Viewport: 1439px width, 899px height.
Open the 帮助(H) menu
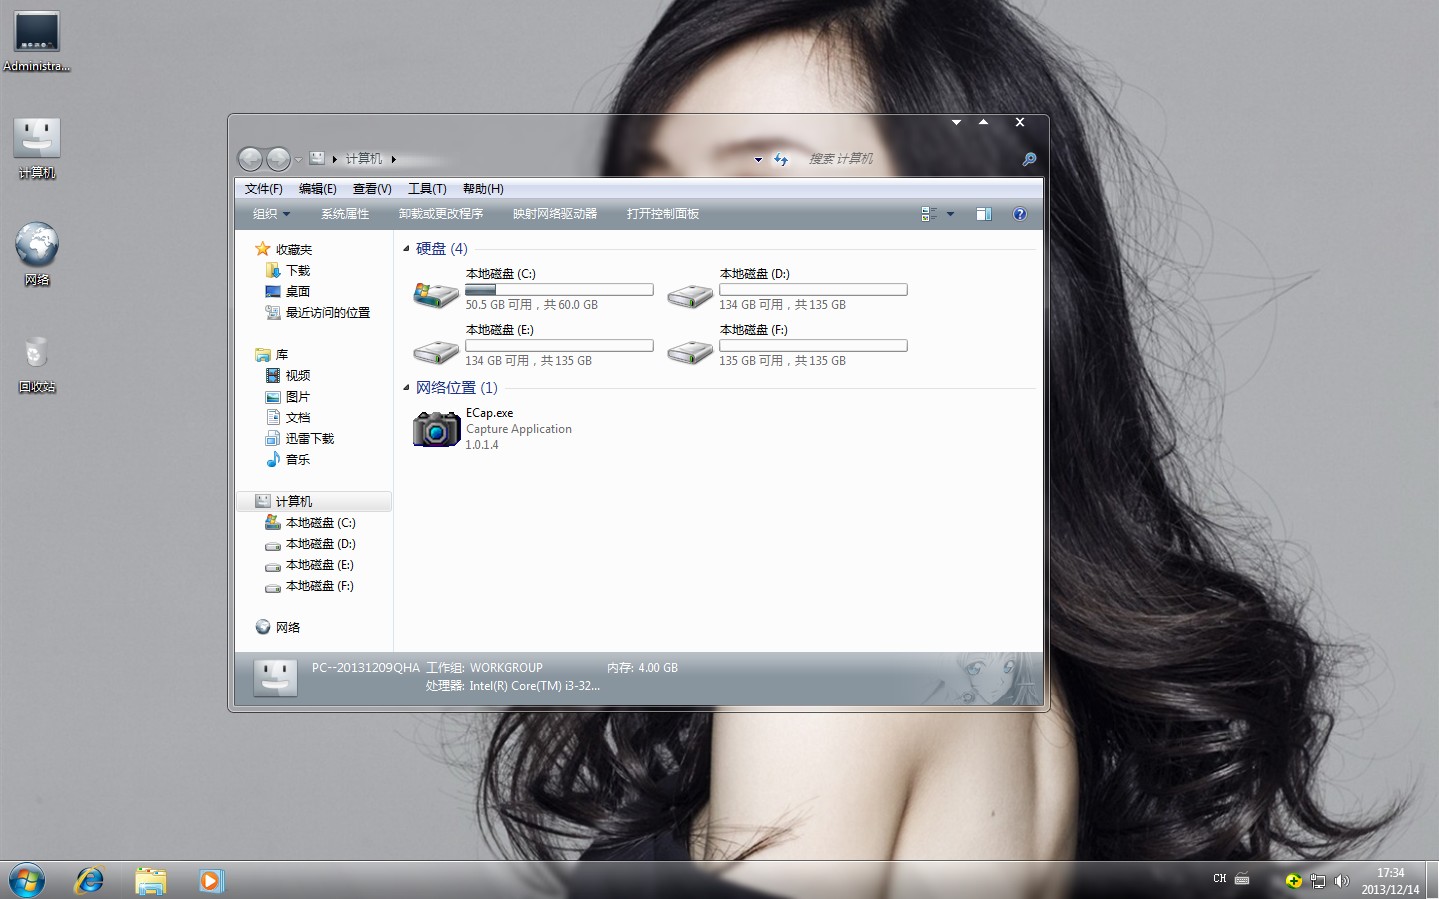pyautogui.click(x=483, y=189)
